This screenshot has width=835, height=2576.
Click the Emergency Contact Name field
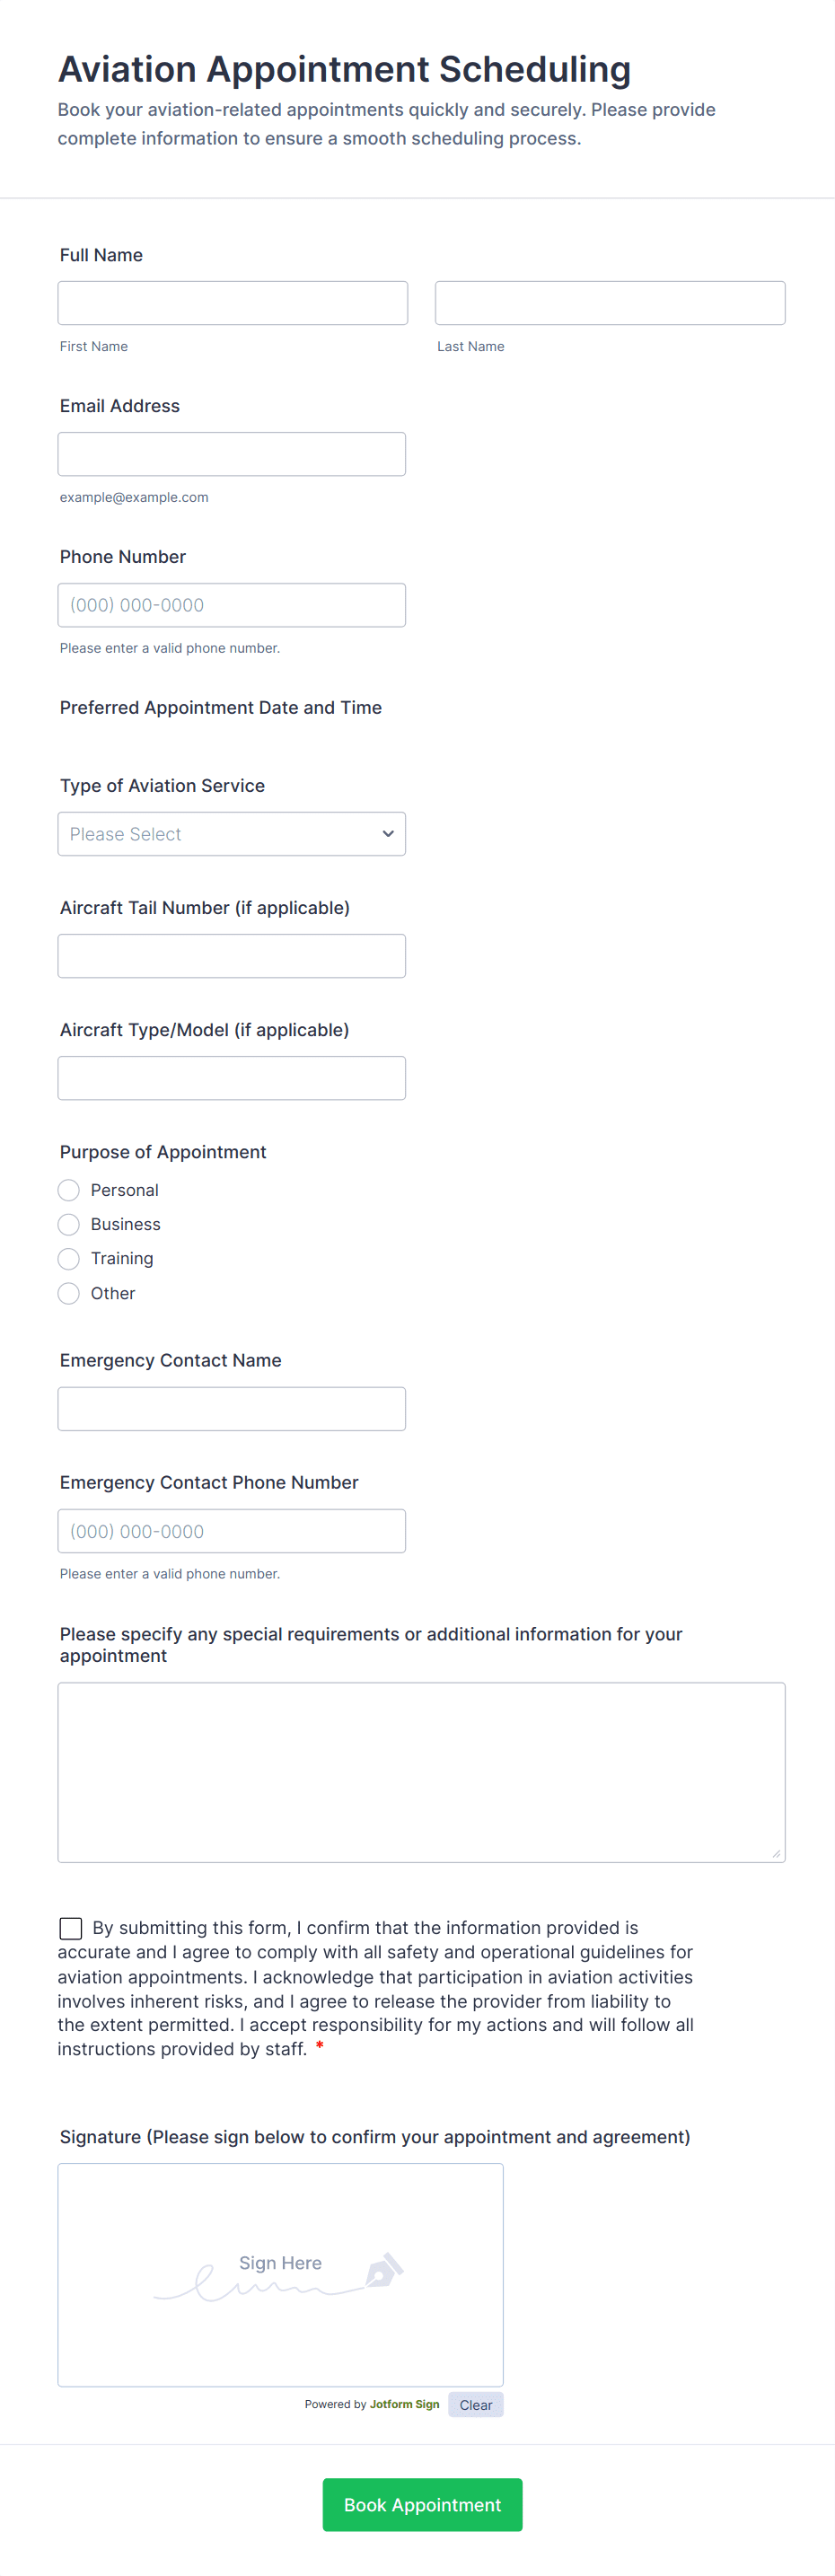point(231,1409)
